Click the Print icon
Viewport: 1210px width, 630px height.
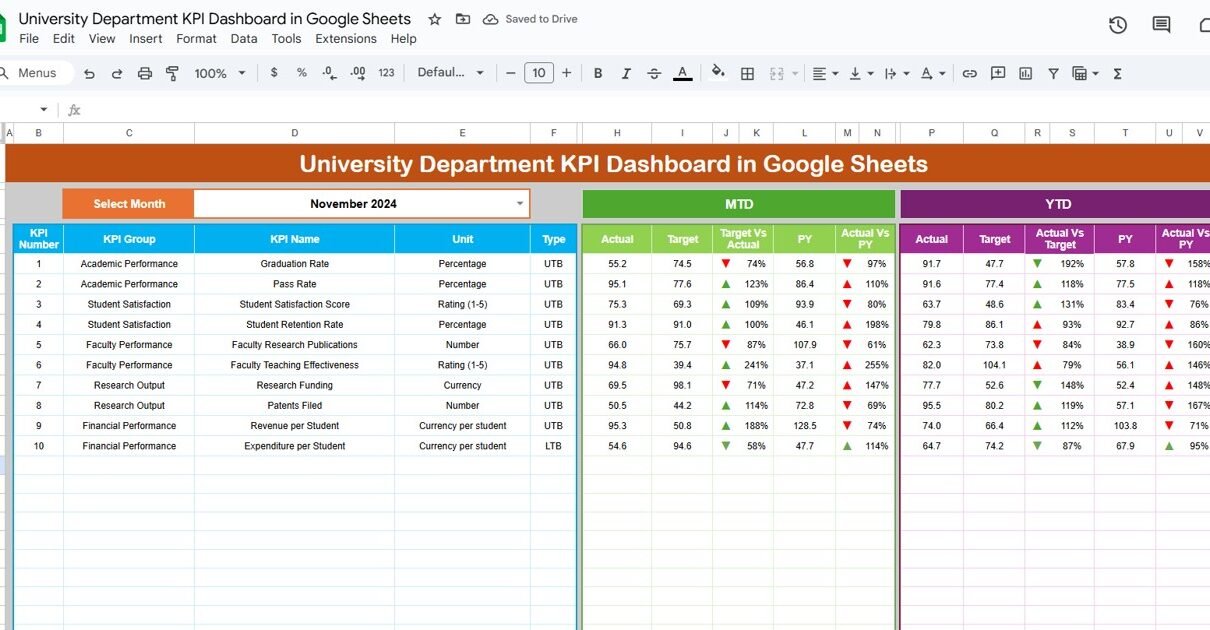[145, 73]
